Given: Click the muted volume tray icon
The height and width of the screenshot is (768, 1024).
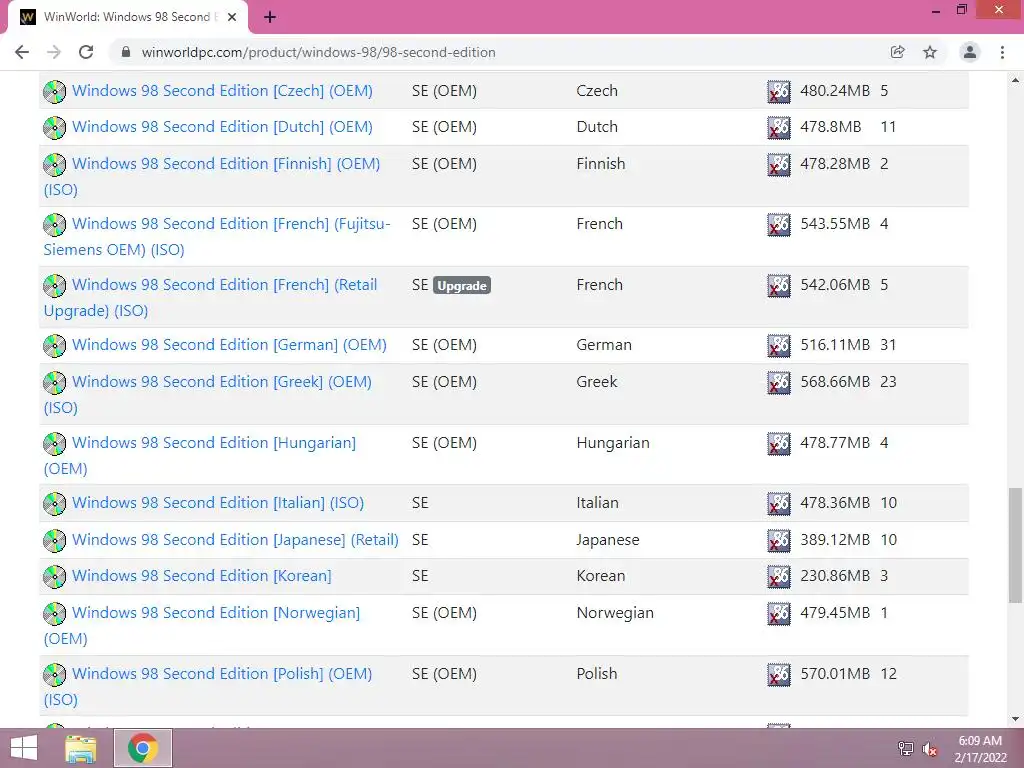Looking at the screenshot, I should pyautogui.click(x=929, y=749).
